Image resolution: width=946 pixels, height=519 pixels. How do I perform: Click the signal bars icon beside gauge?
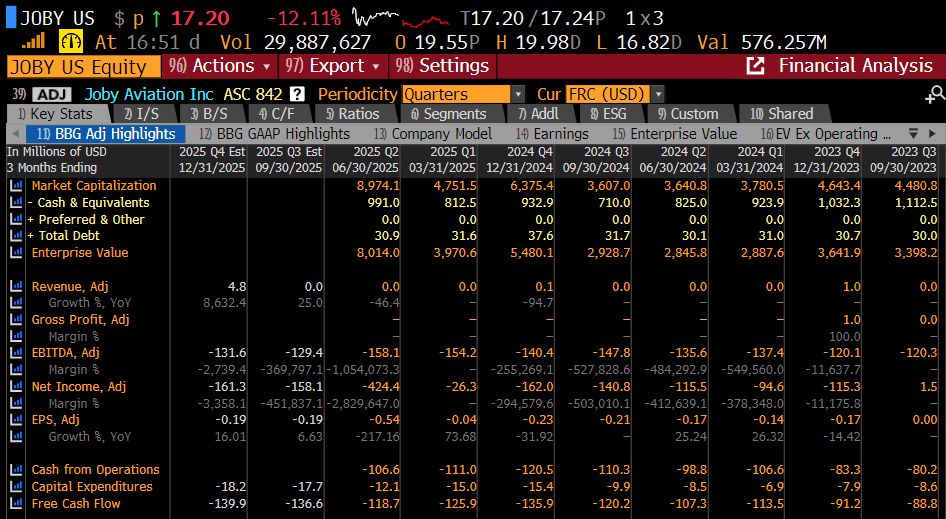[33, 41]
